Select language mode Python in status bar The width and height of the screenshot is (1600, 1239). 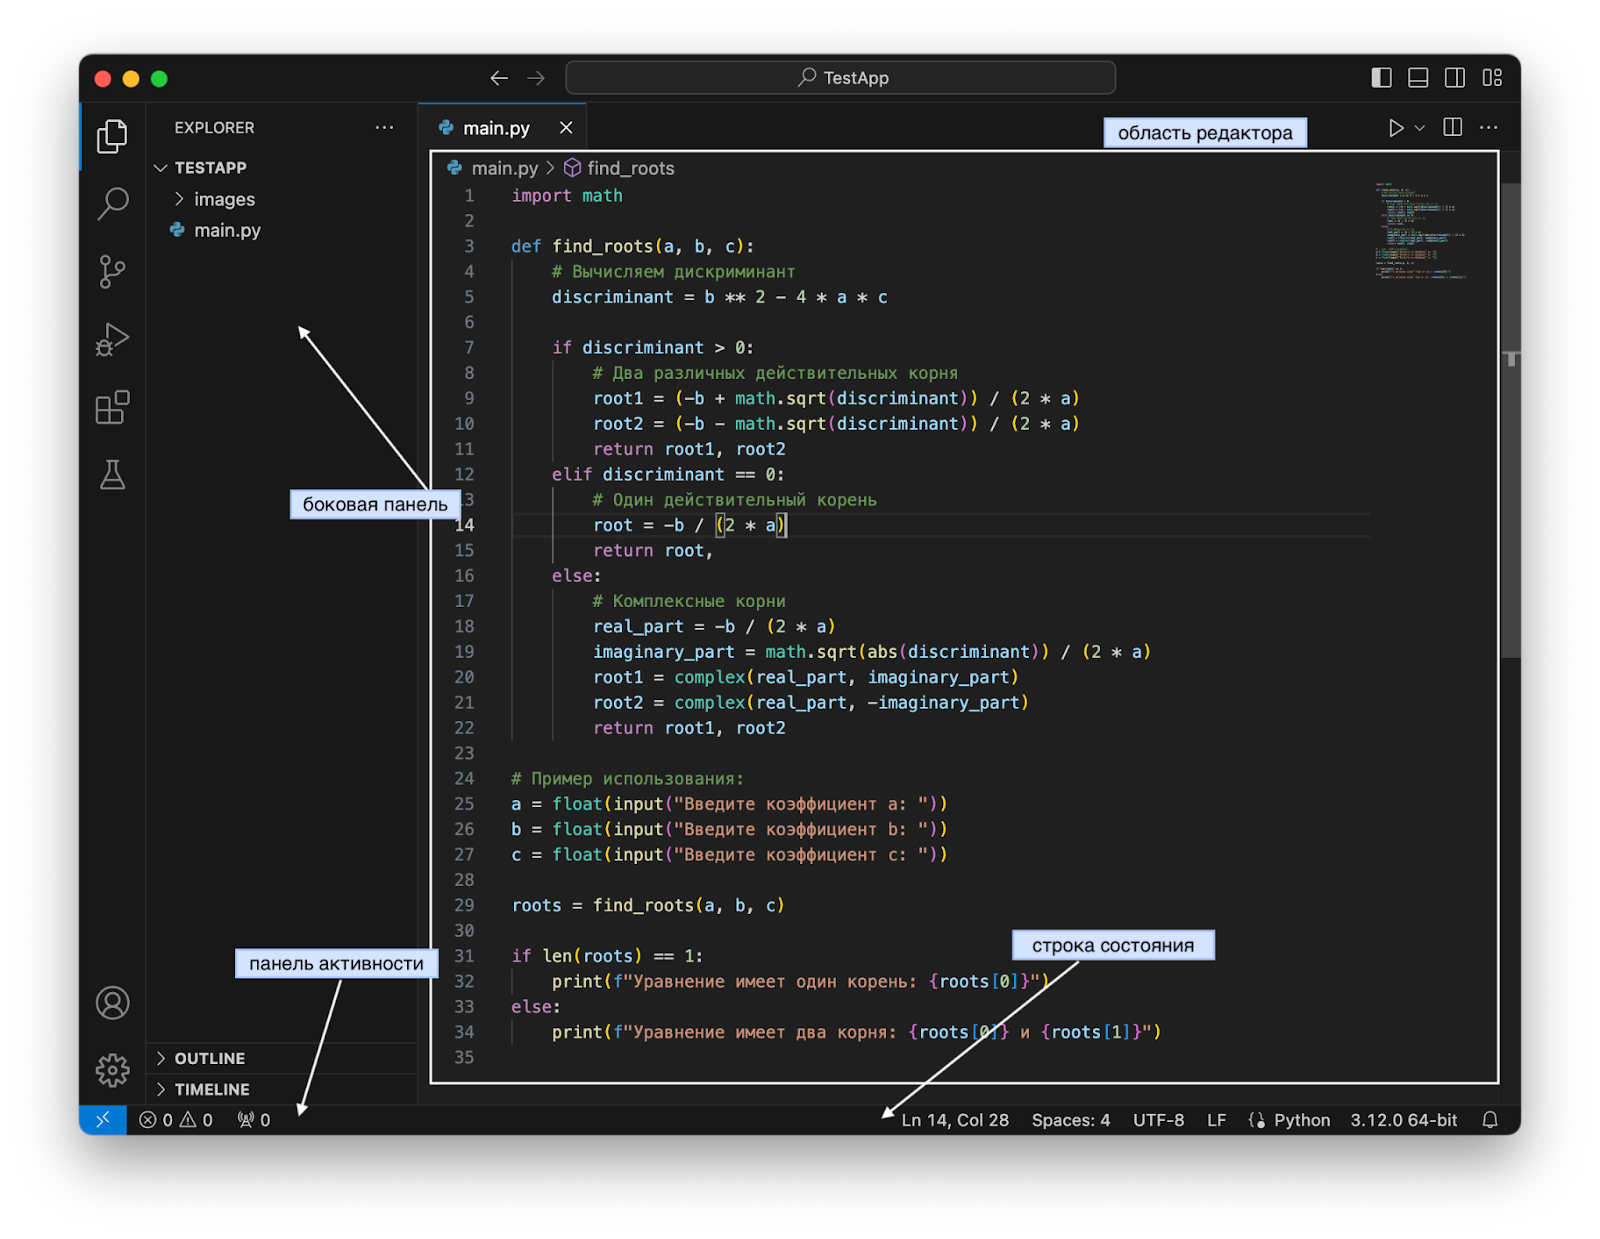[x=1302, y=1120]
